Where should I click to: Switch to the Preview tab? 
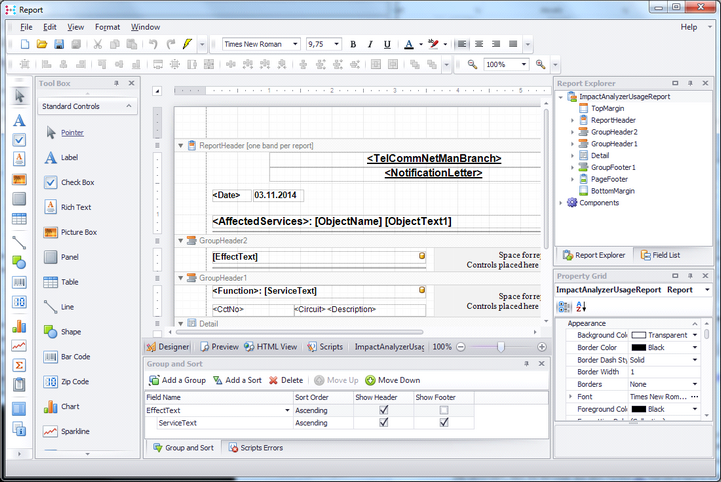coord(219,347)
